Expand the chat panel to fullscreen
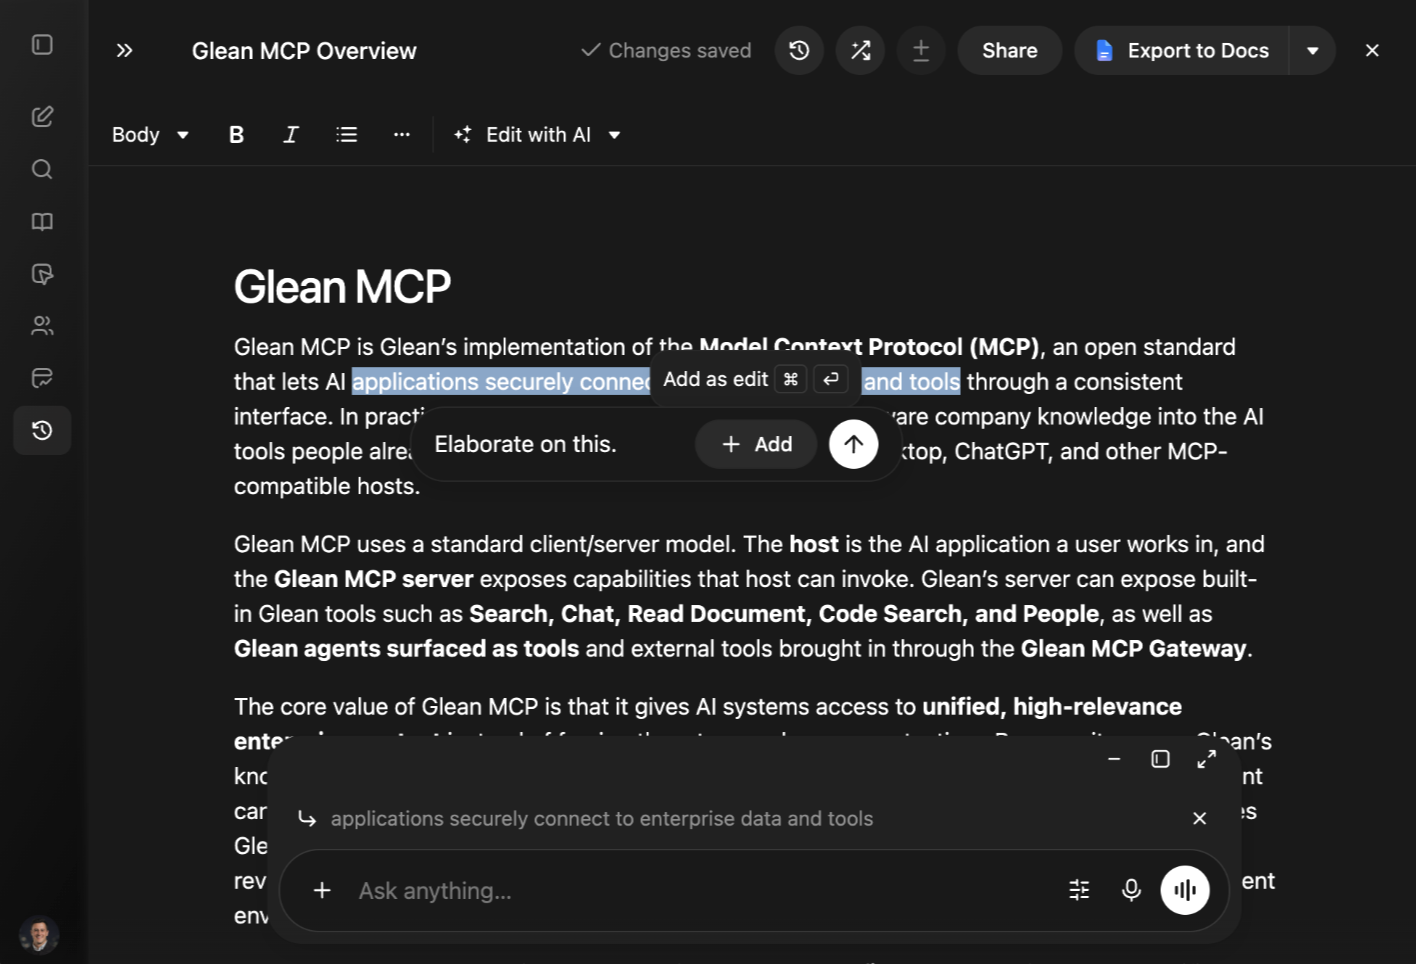This screenshot has width=1416, height=964. tap(1207, 759)
